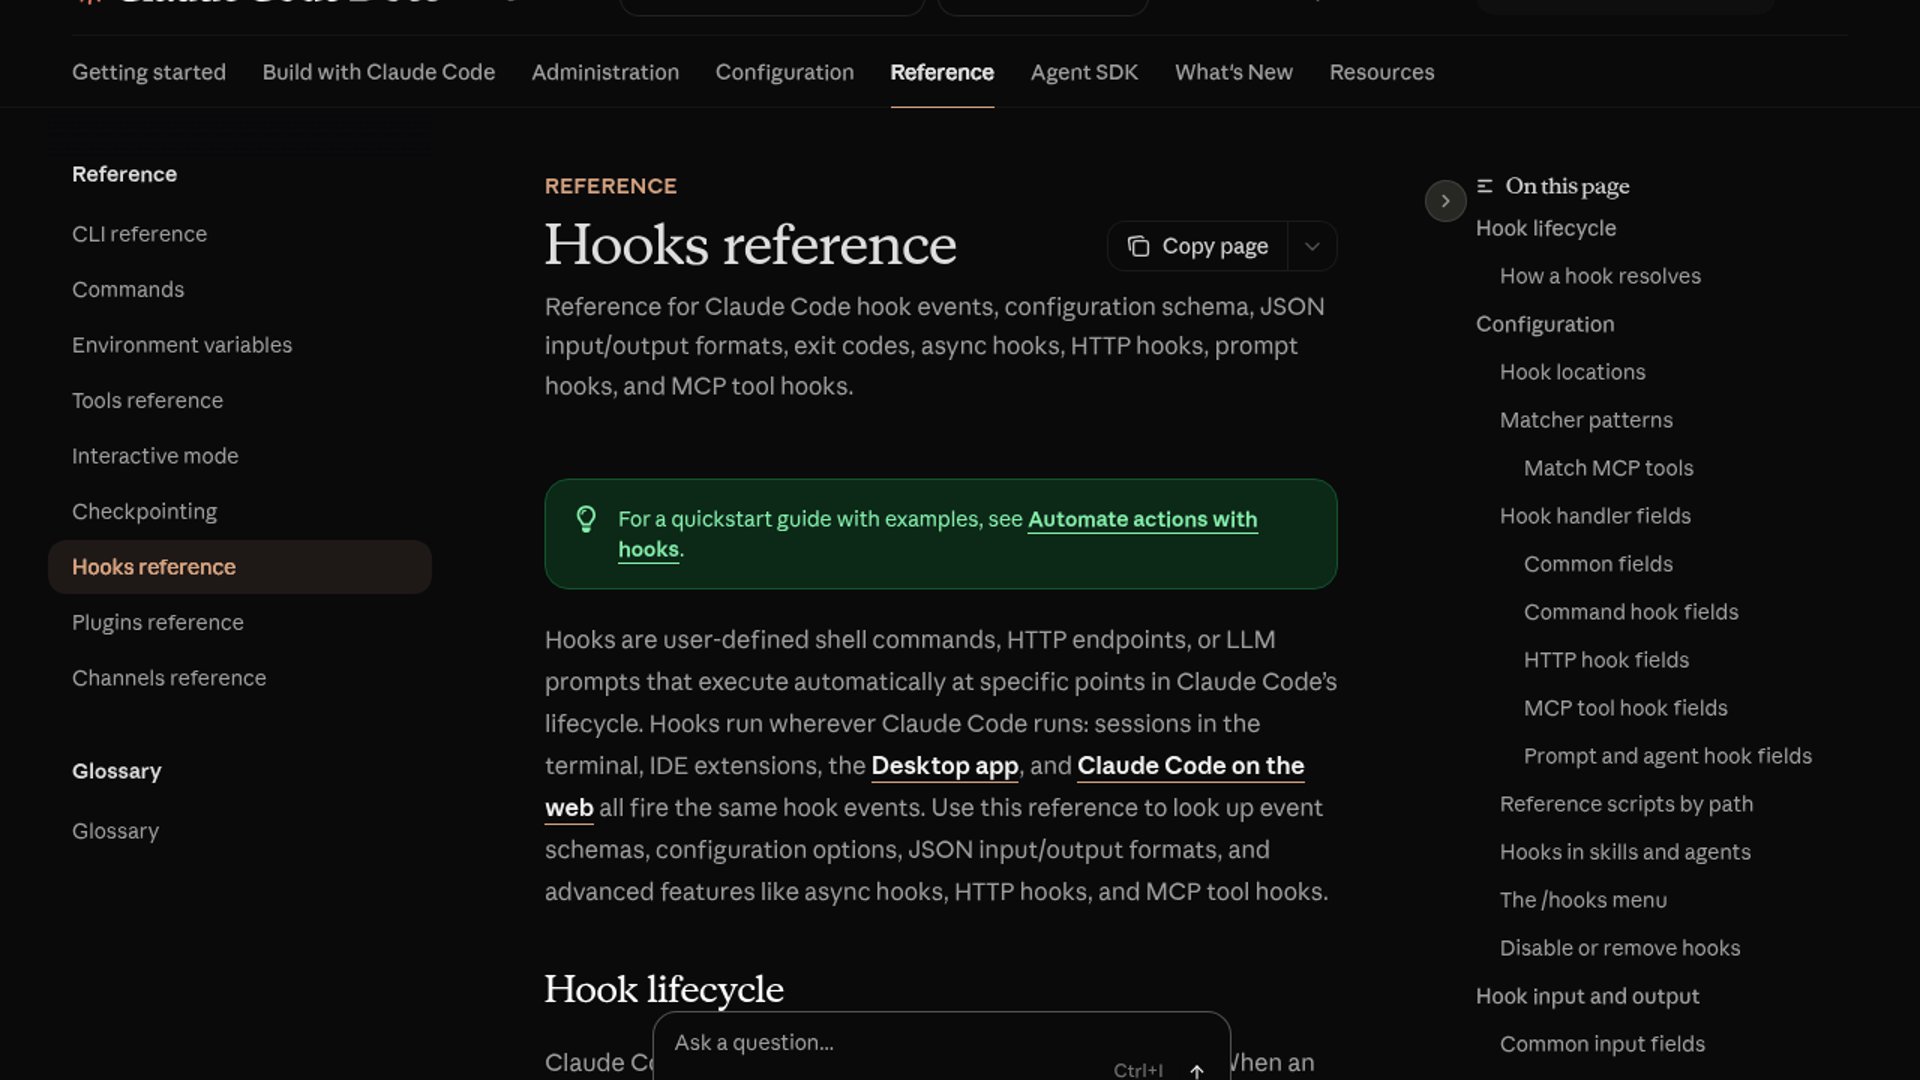Click the copy icon in Copy page button

(x=1138, y=246)
